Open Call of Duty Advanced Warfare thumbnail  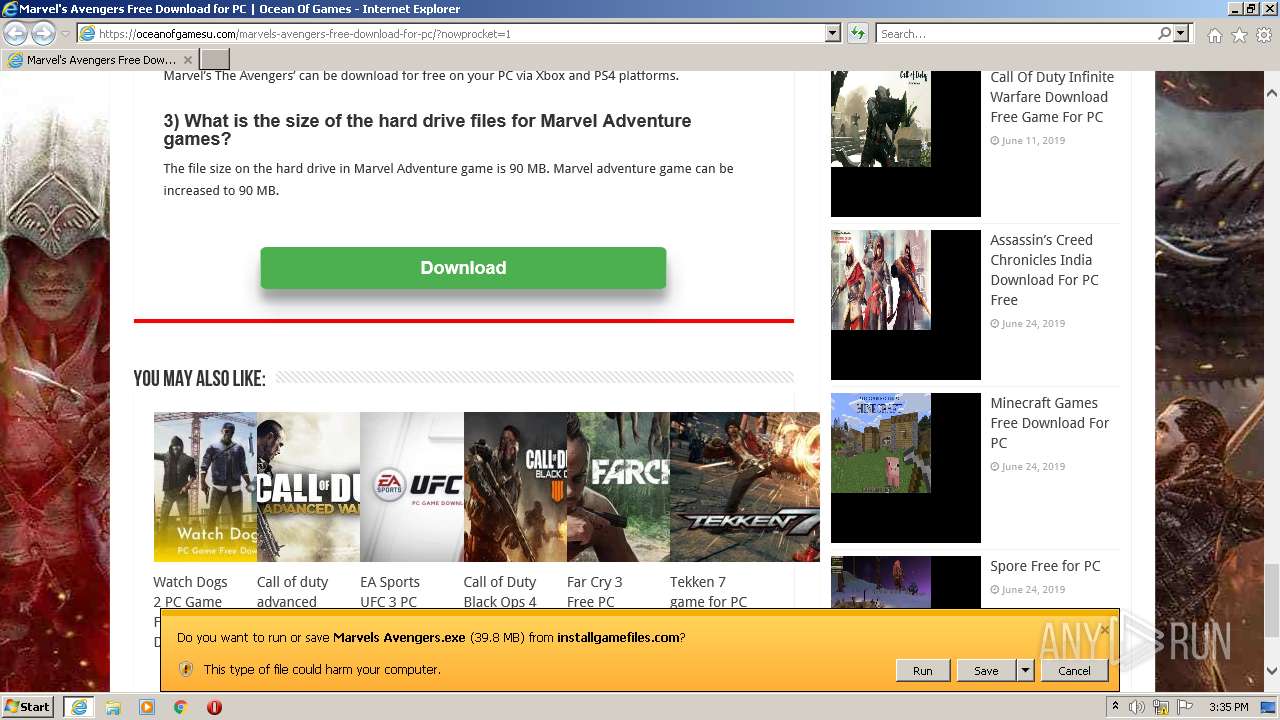click(x=308, y=487)
